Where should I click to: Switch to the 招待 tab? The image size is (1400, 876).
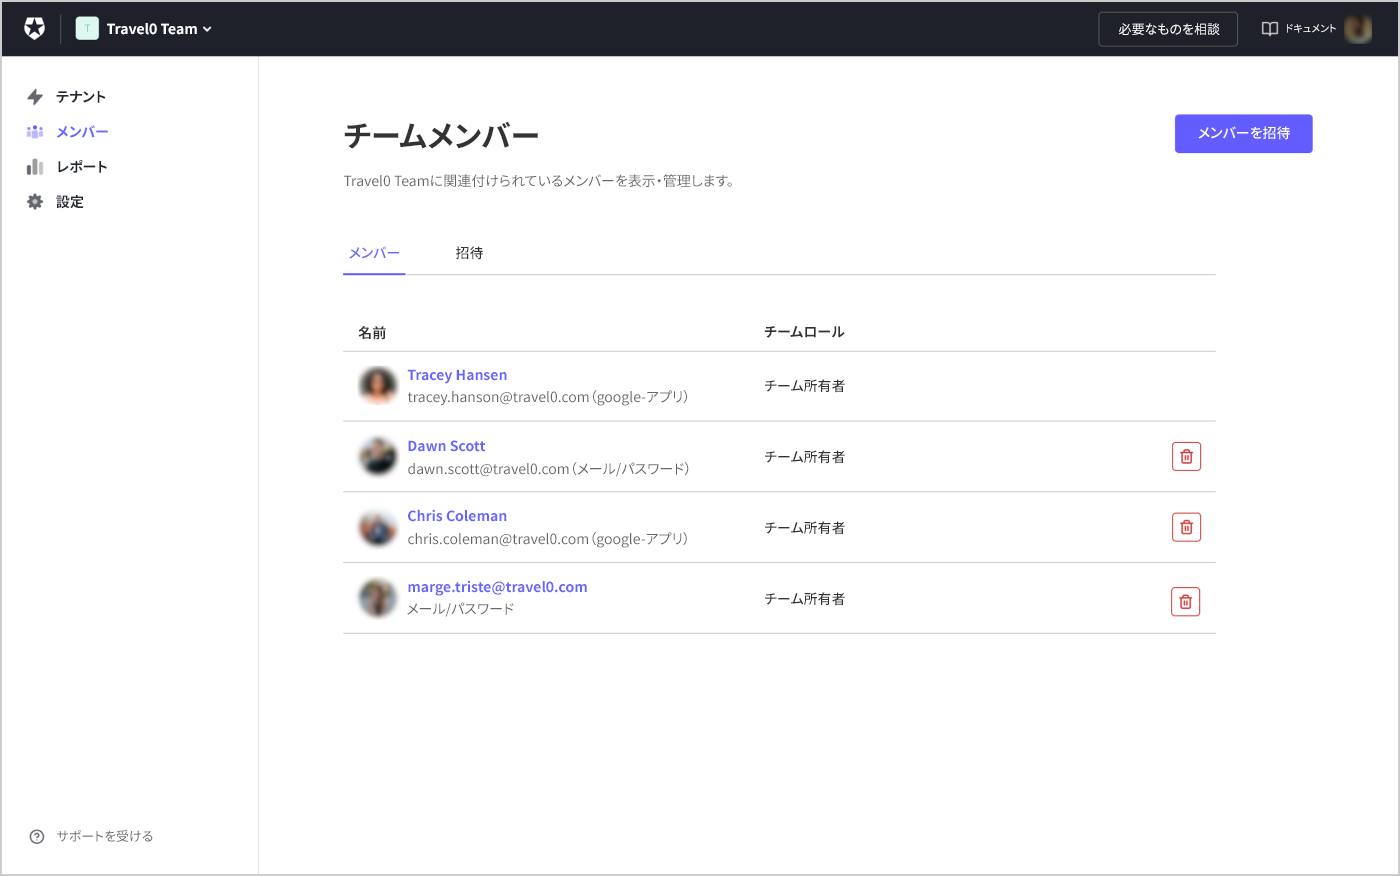click(470, 253)
